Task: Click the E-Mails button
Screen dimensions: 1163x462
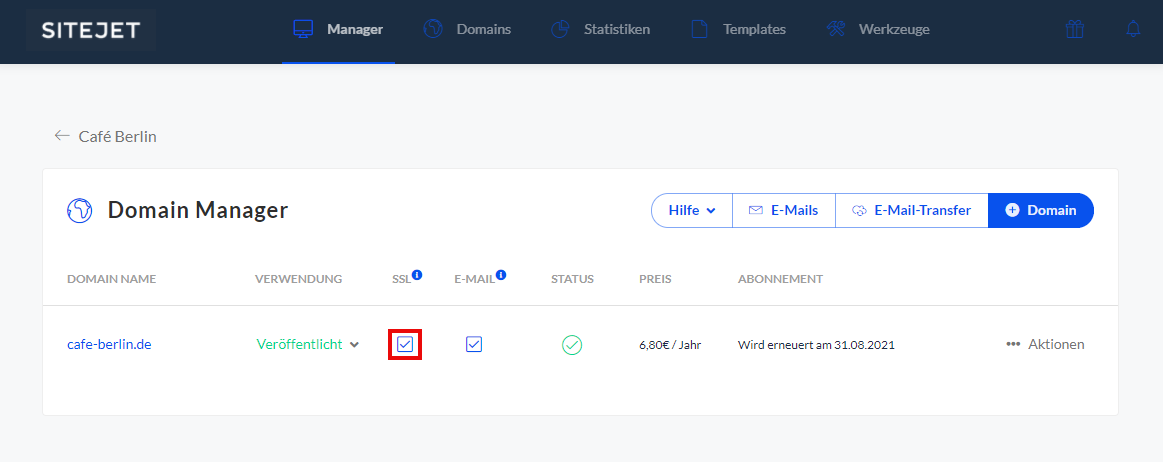Action: click(x=783, y=211)
